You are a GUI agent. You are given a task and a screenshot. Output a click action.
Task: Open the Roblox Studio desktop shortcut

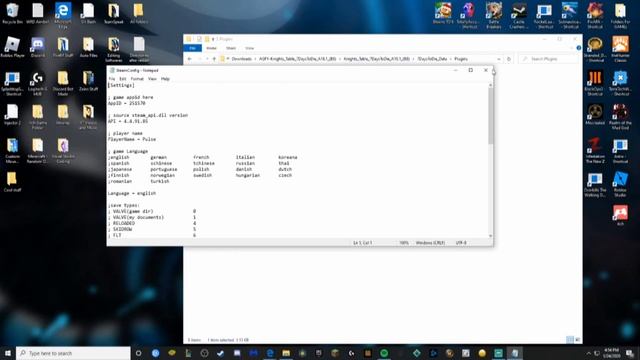click(620, 184)
